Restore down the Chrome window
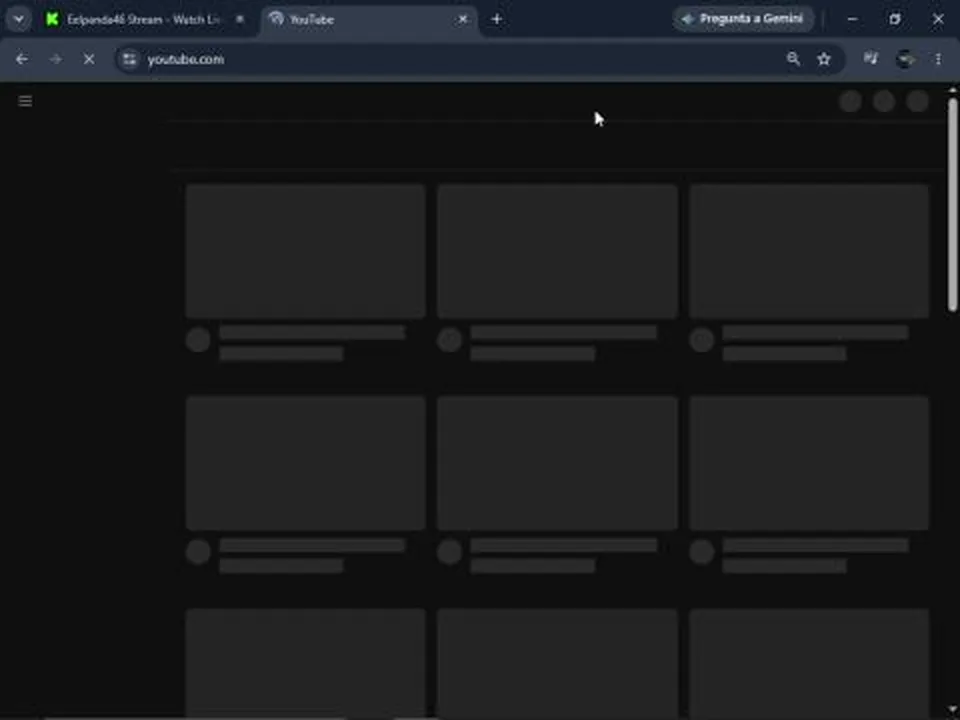Image resolution: width=960 pixels, height=720 pixels. 895,20
